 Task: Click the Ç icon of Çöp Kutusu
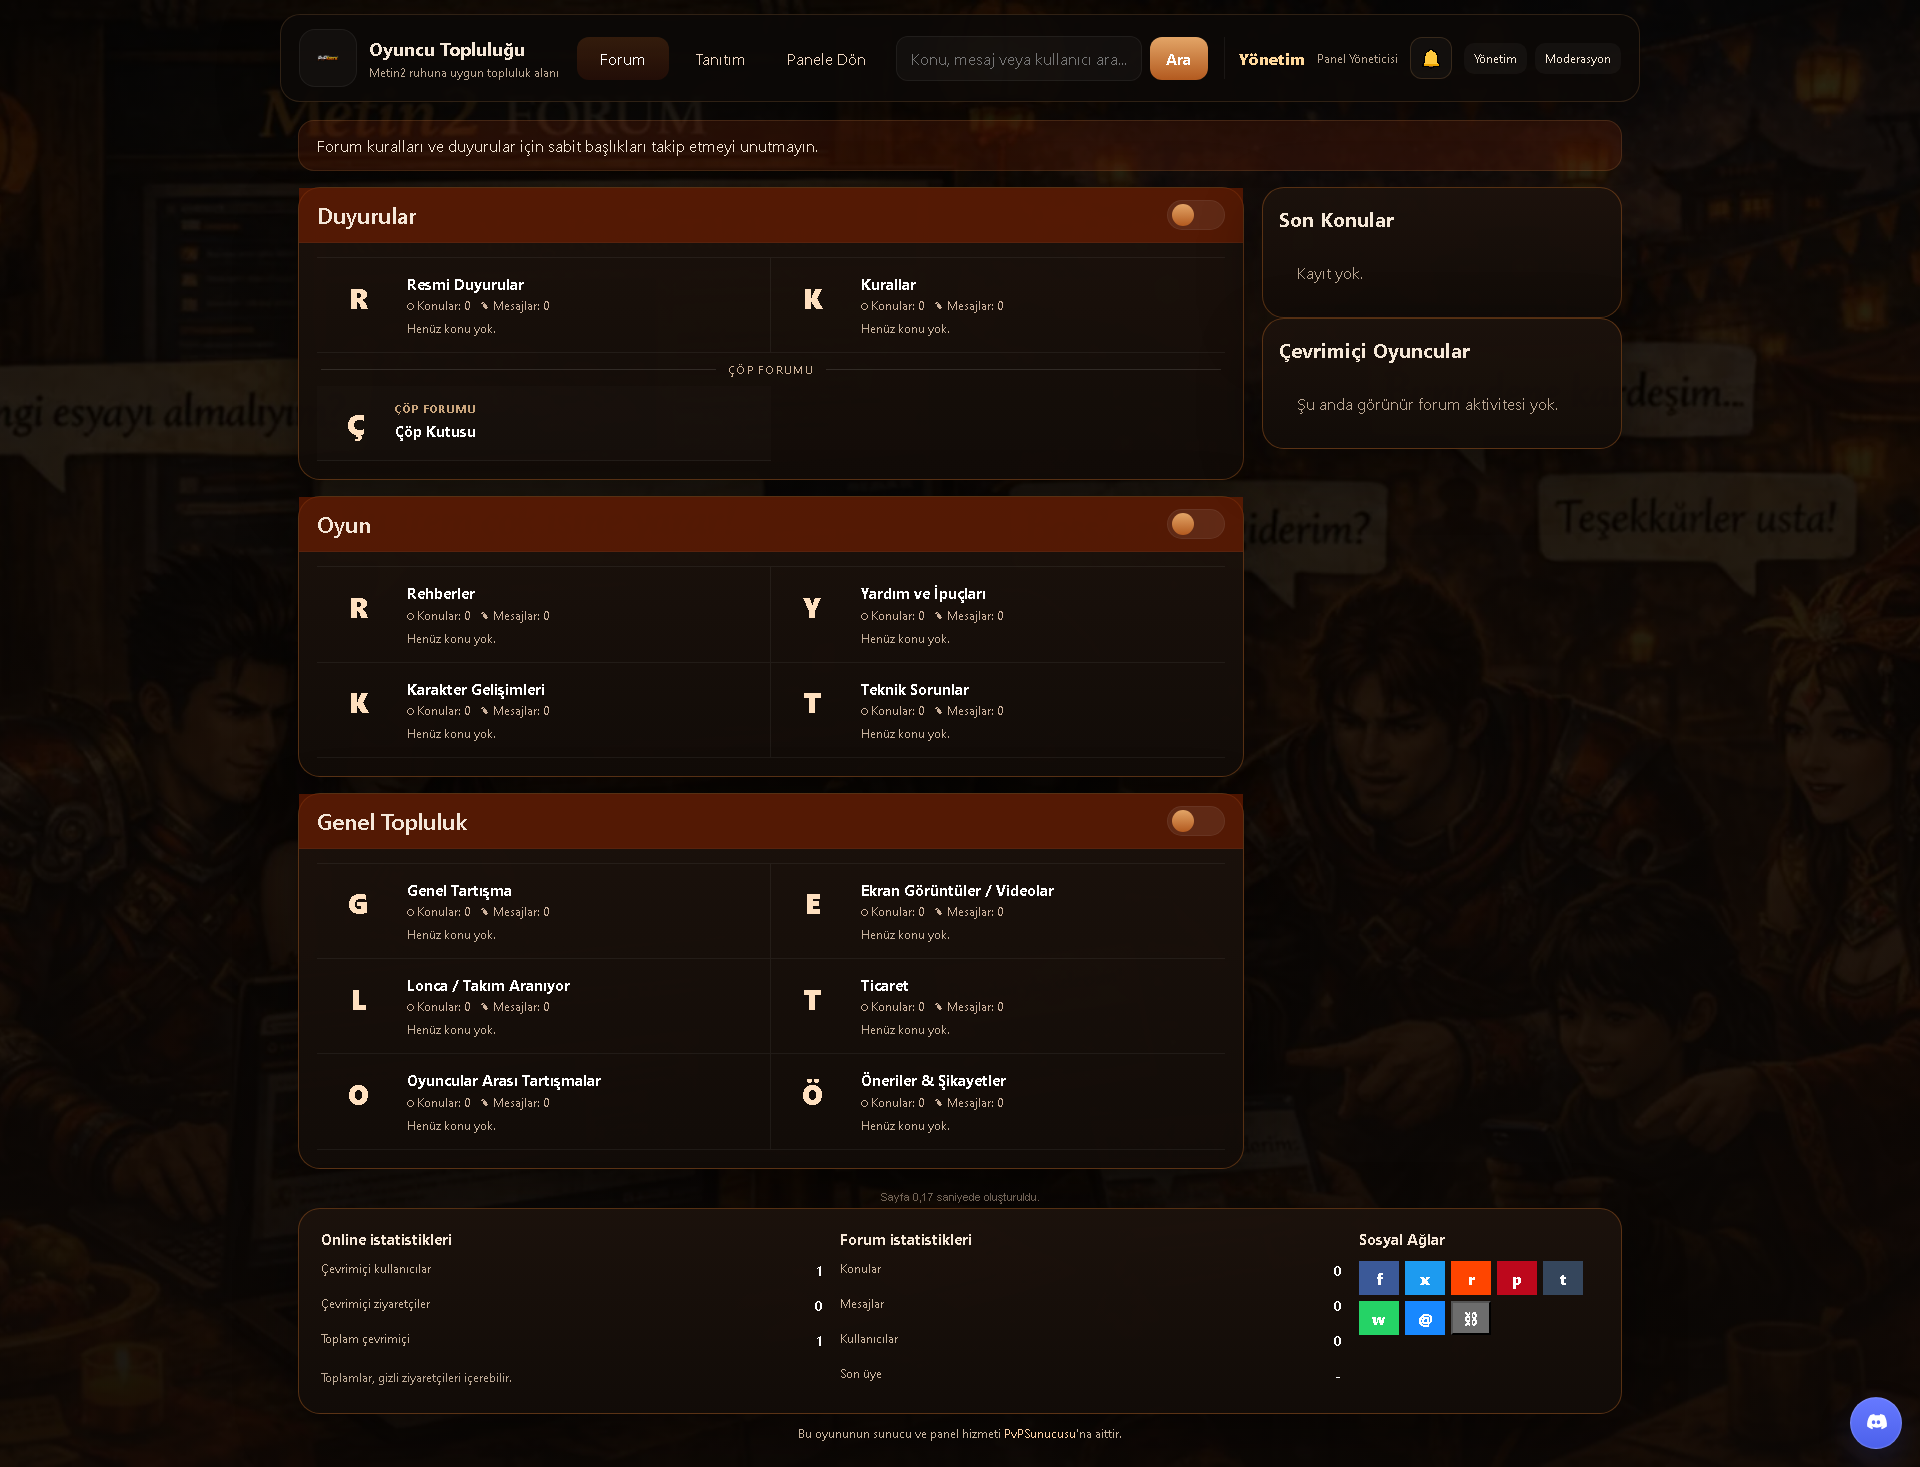click(356, 426)
